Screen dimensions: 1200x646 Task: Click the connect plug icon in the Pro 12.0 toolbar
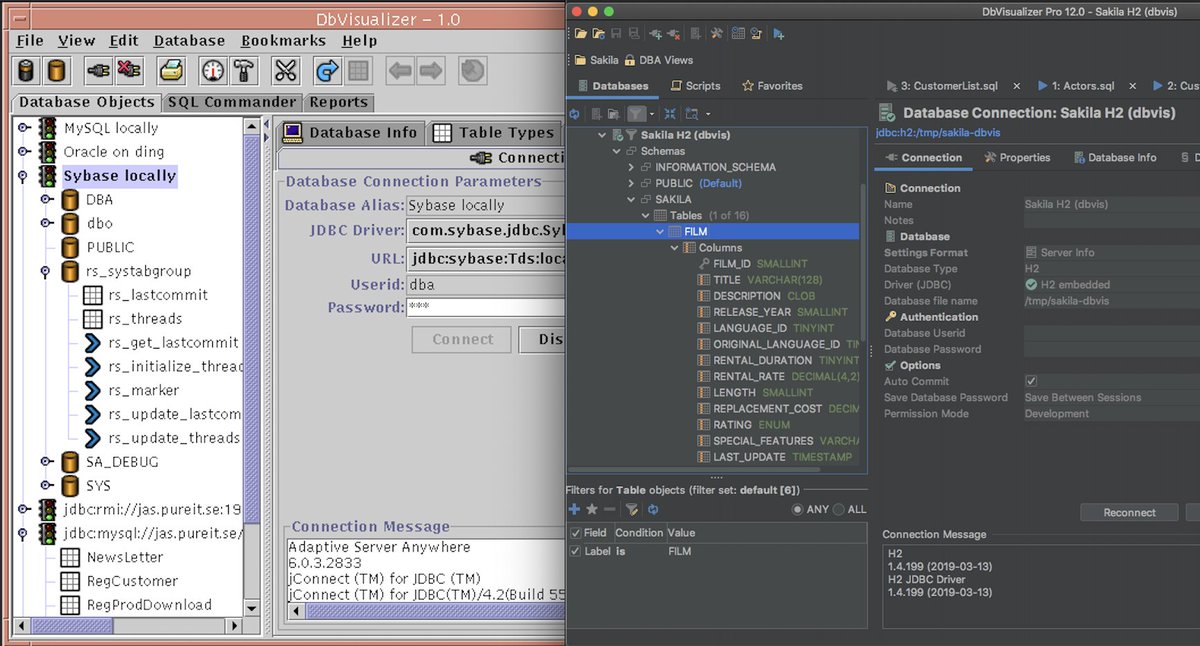655,33
